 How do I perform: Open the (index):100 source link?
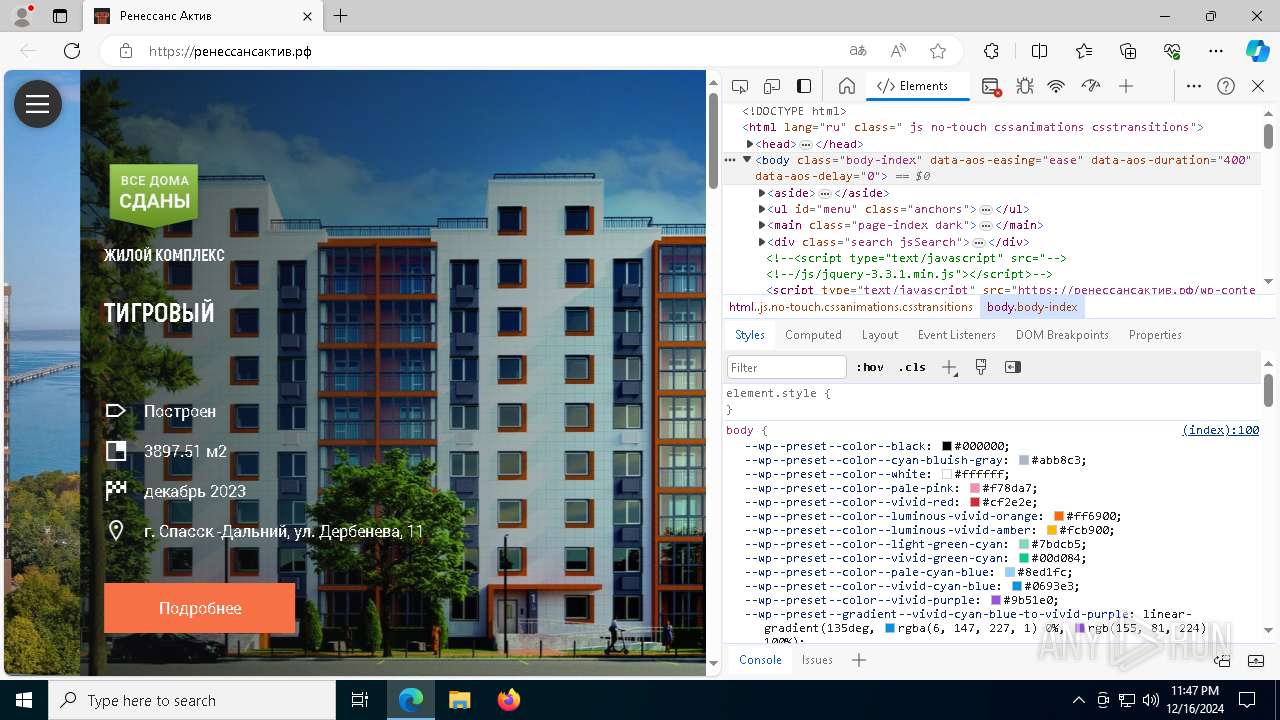coord(1220,430)
